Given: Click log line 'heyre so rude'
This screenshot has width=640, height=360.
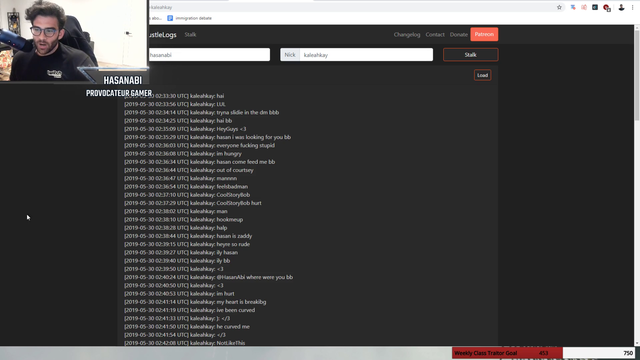Looking at the screenshot, I should click(x=187, y=244).
